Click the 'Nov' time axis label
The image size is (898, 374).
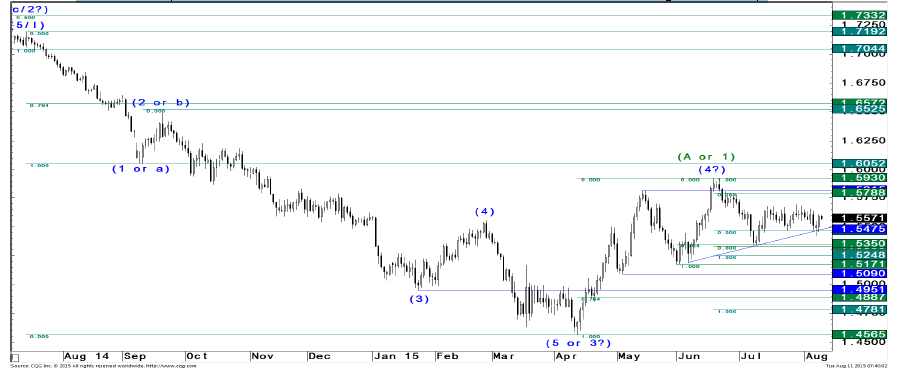[x=262, y=356]
